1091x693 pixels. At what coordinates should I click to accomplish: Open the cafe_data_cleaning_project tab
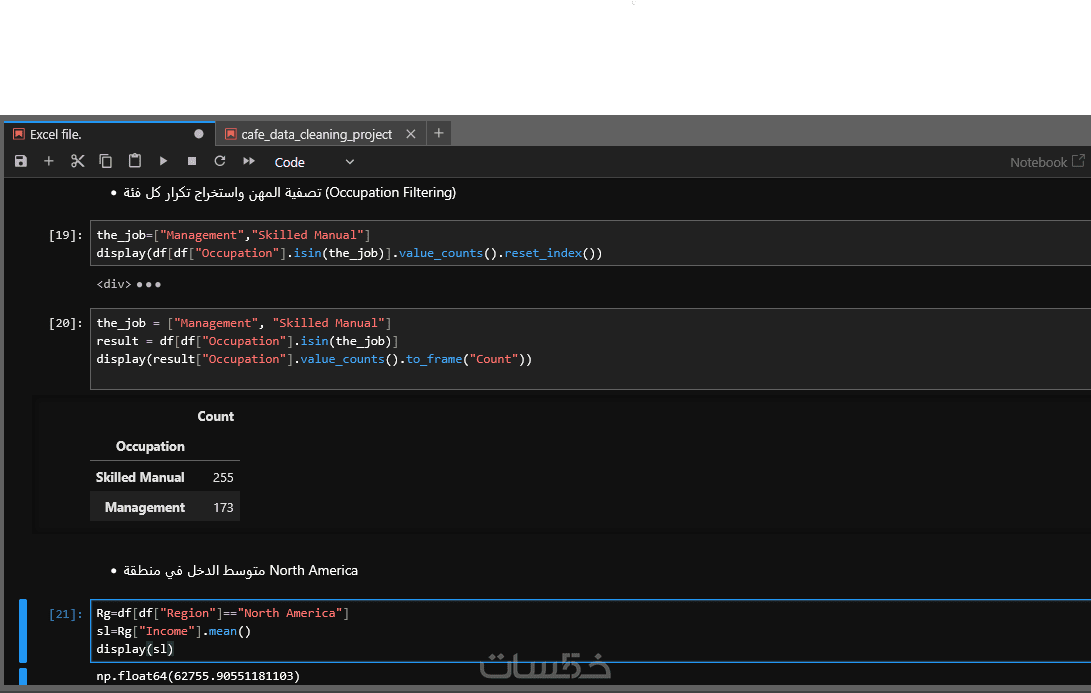(x=316, y=134)
